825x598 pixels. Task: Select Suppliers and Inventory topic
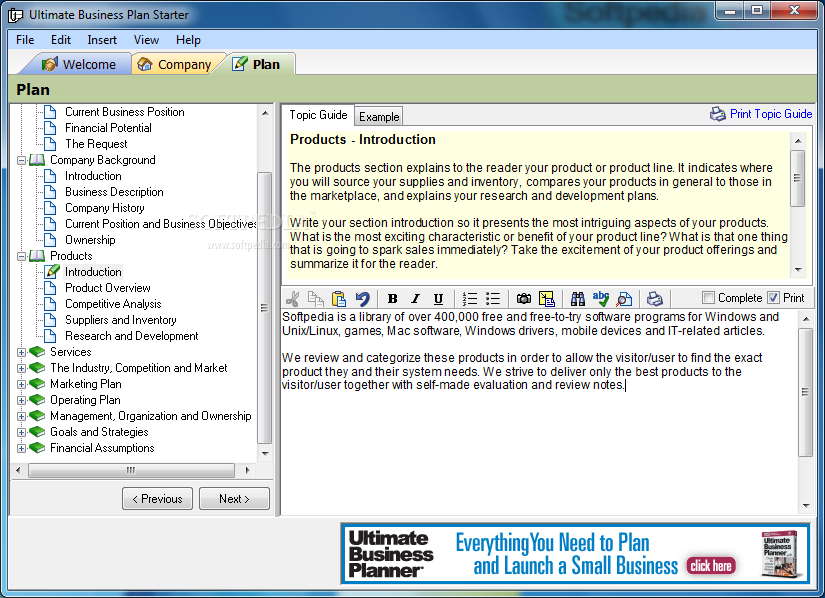click(120, 320)
